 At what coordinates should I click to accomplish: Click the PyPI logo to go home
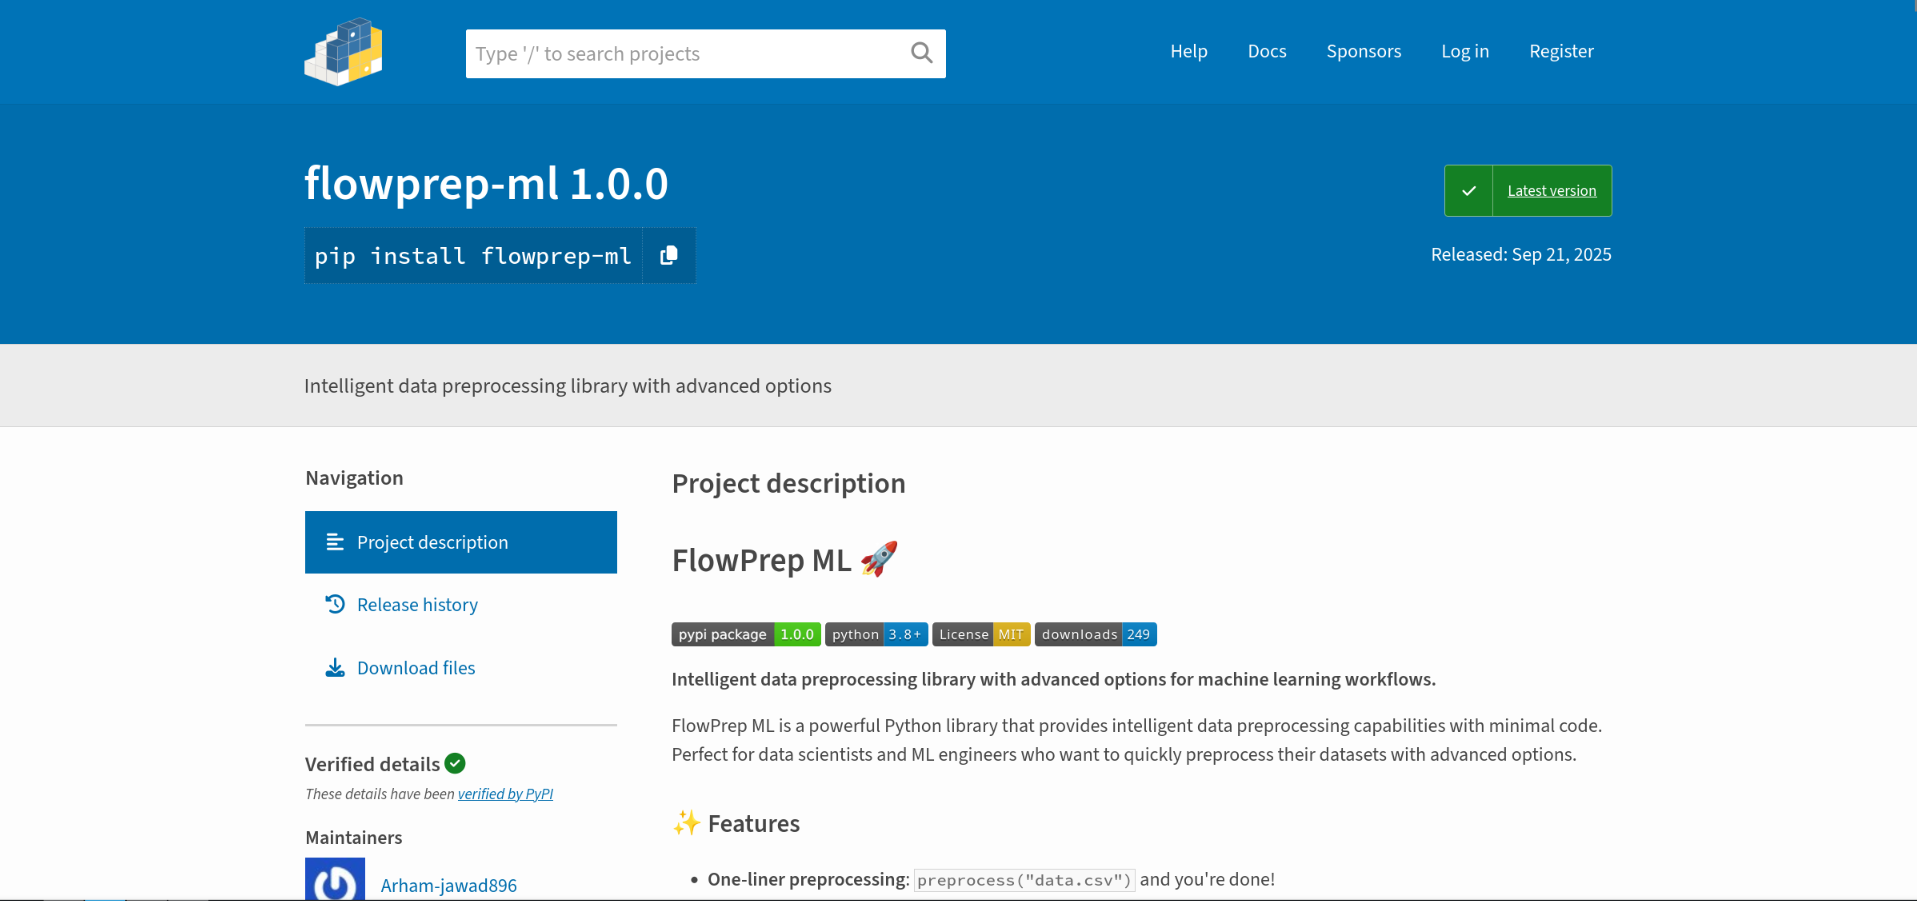tap(343, 52)
